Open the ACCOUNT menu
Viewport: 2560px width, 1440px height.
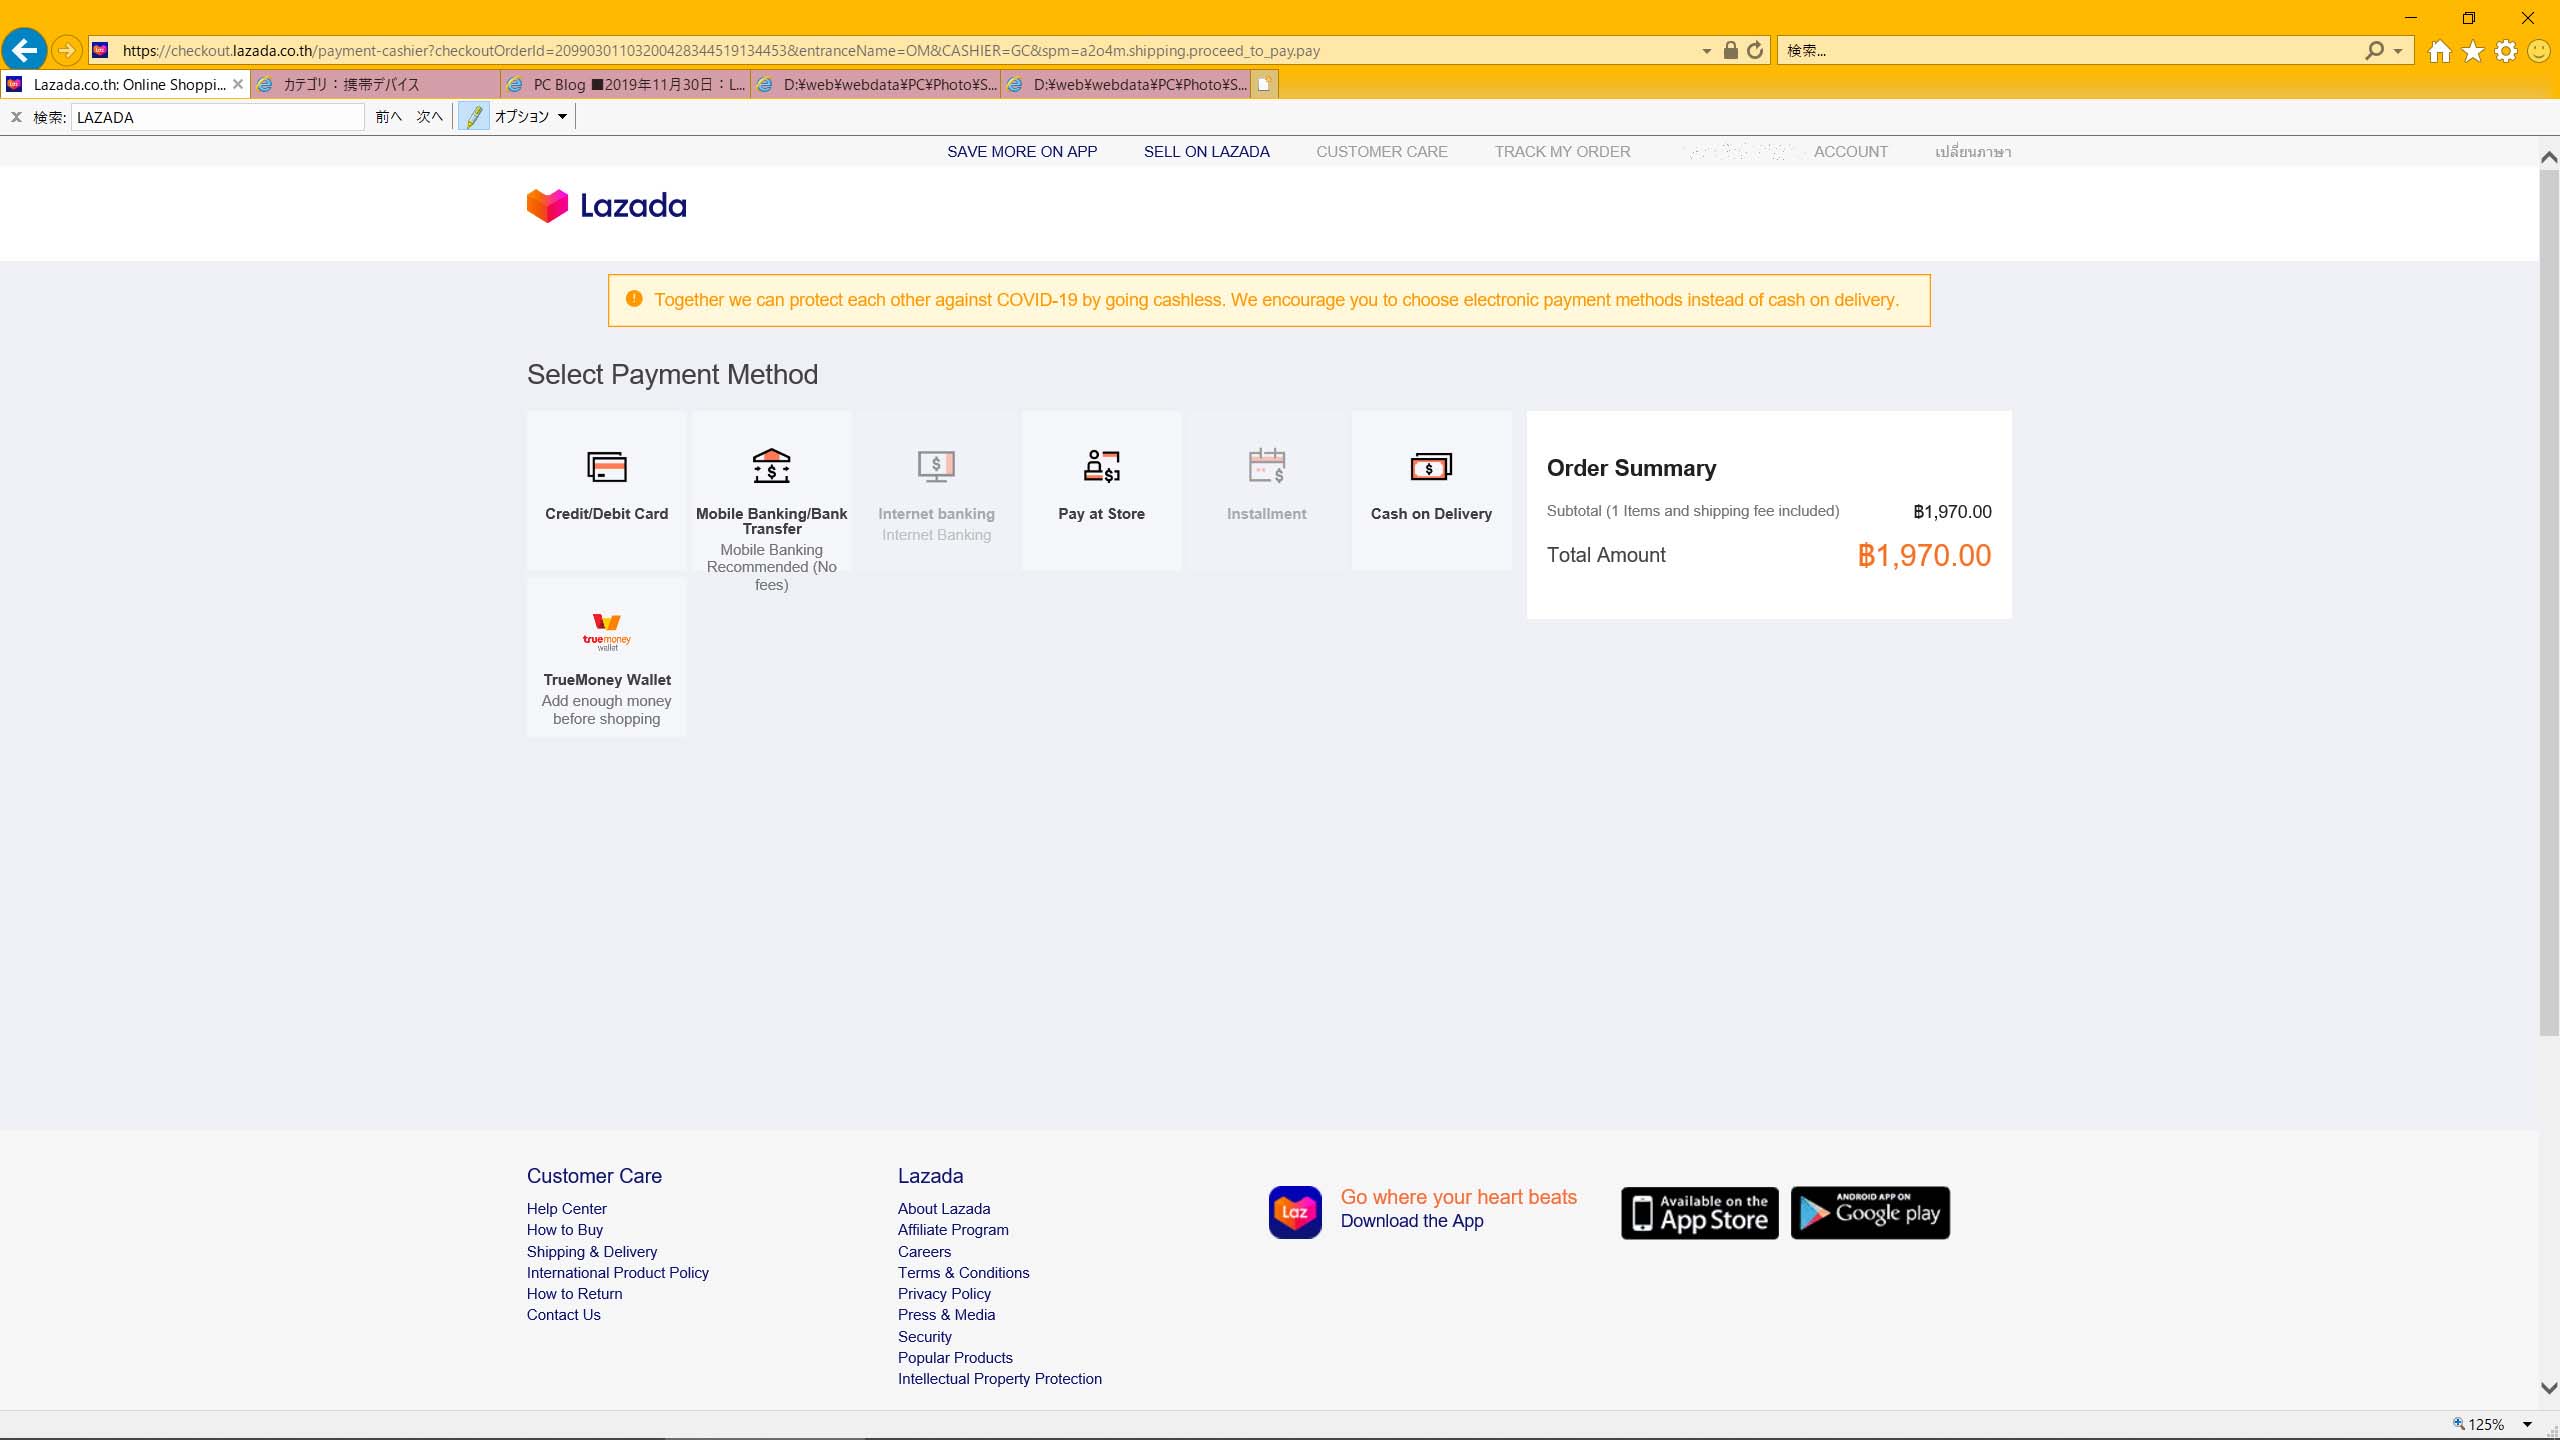[x=1850, y=152]
